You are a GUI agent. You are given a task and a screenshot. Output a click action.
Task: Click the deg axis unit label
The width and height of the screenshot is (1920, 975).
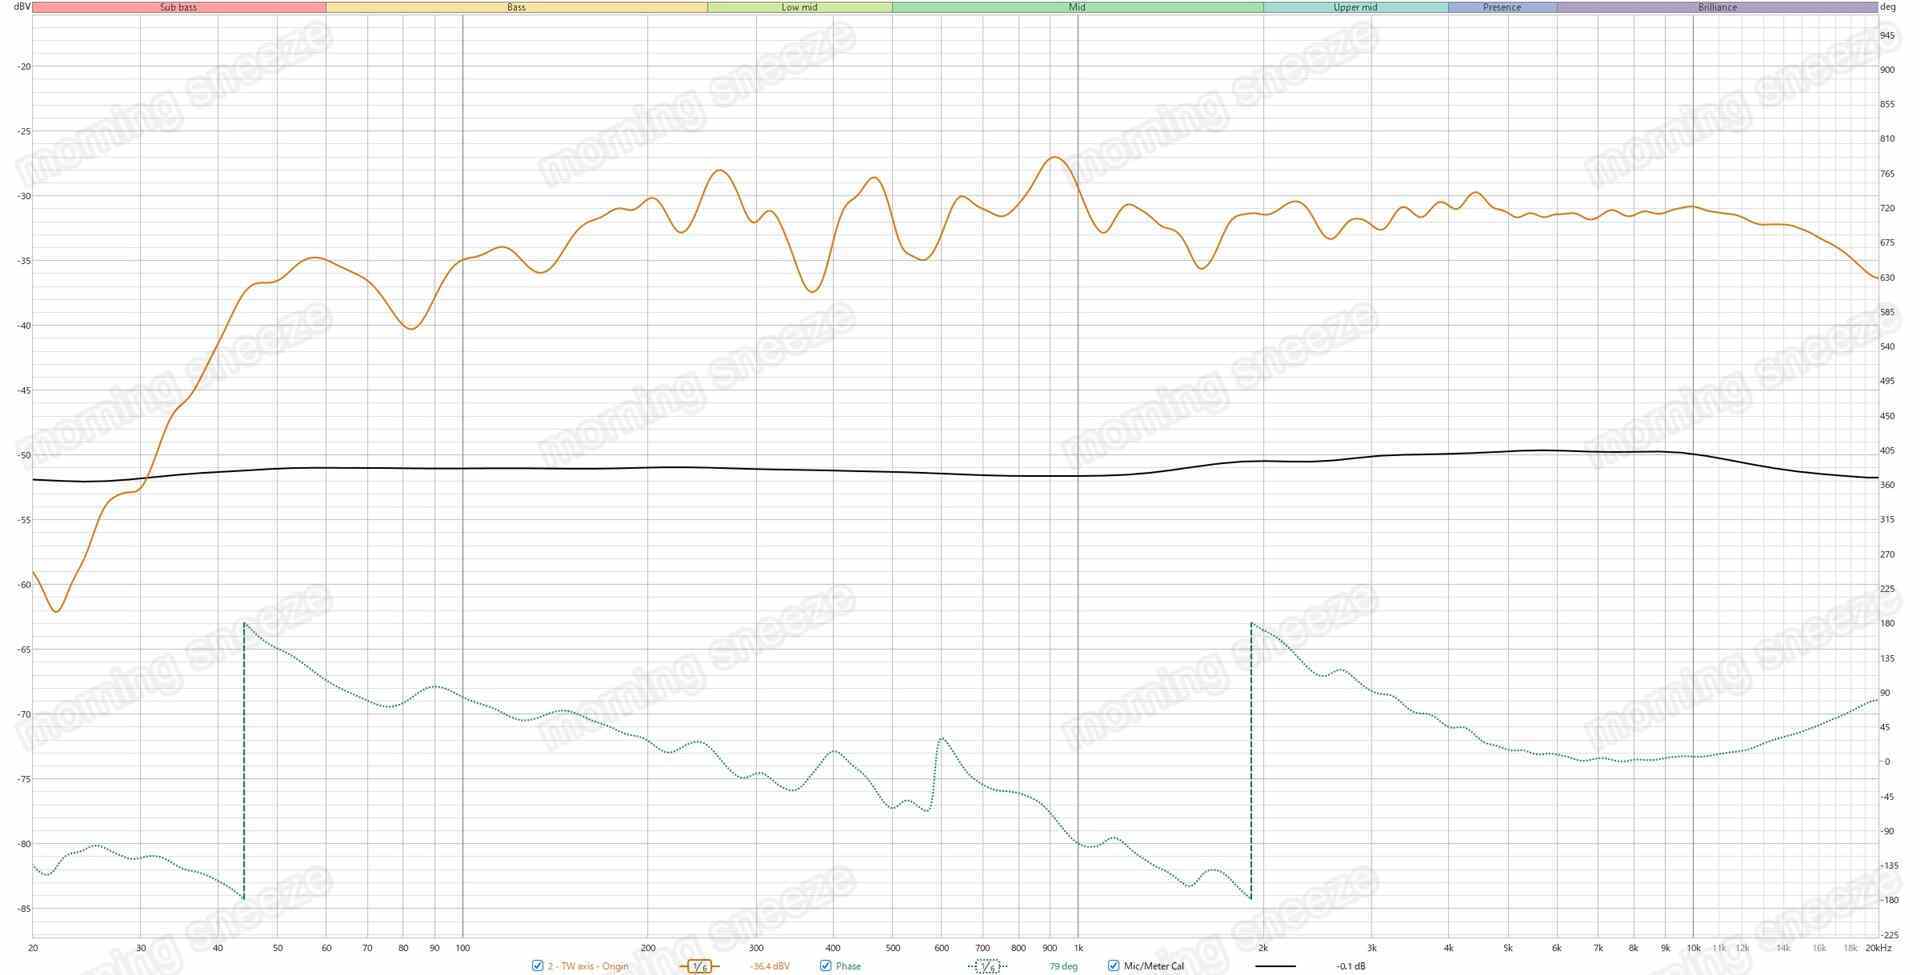tap(1888, 7)
